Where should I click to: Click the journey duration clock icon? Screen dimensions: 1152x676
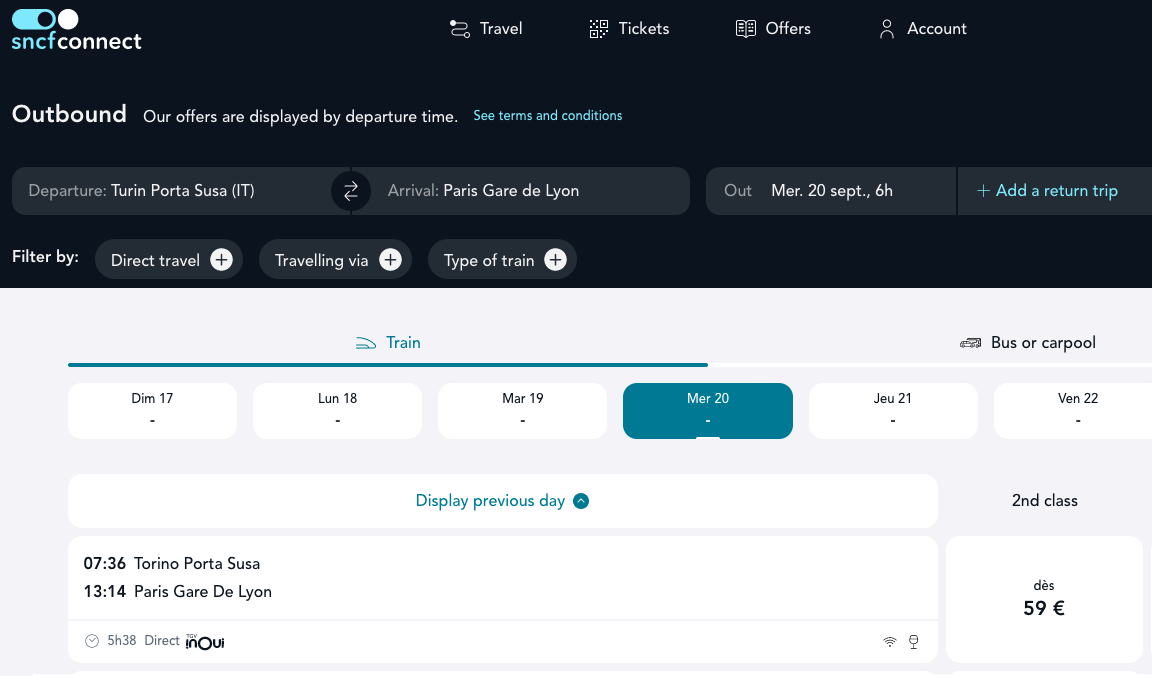point(92,641)
